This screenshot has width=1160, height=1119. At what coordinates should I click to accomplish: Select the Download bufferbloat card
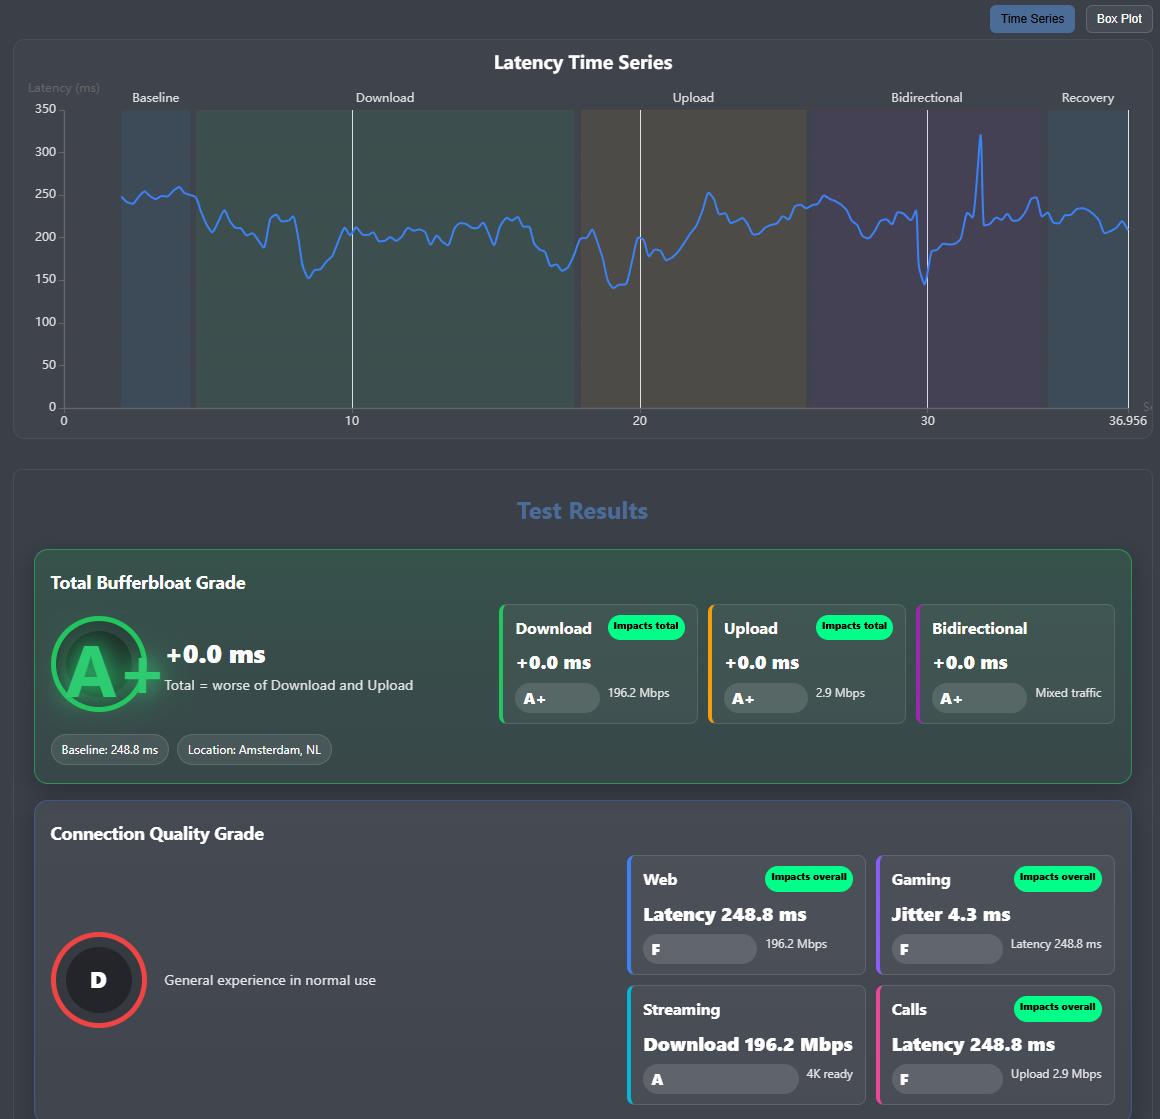[x=598, y=664]
